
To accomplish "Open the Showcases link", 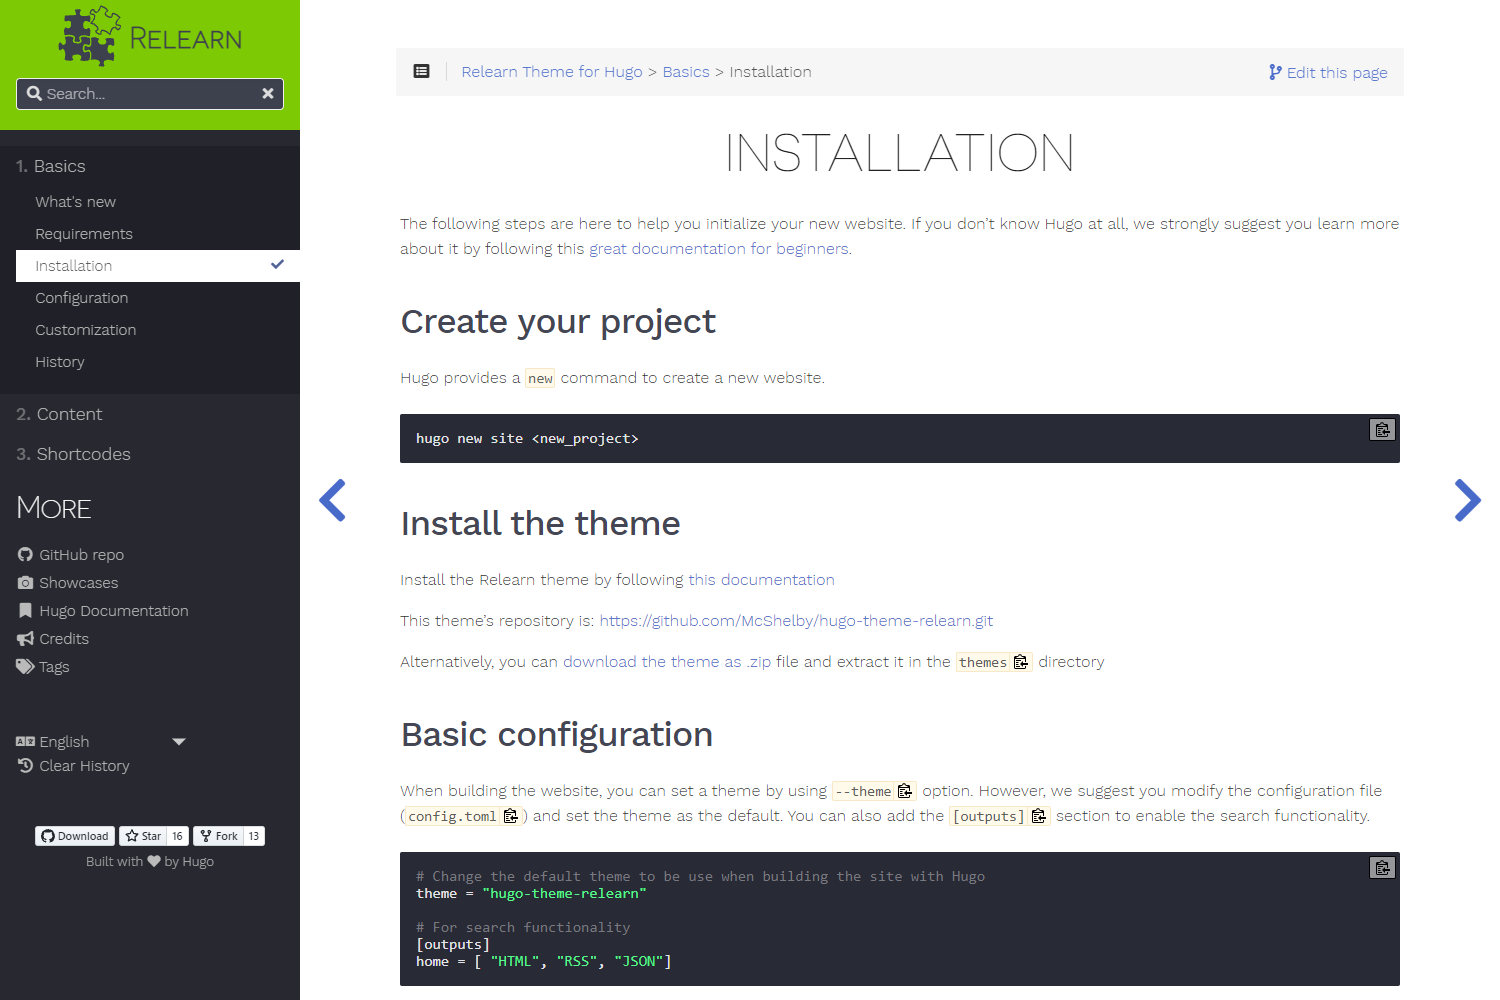I will pyautogui.click(x=68, y=583).
